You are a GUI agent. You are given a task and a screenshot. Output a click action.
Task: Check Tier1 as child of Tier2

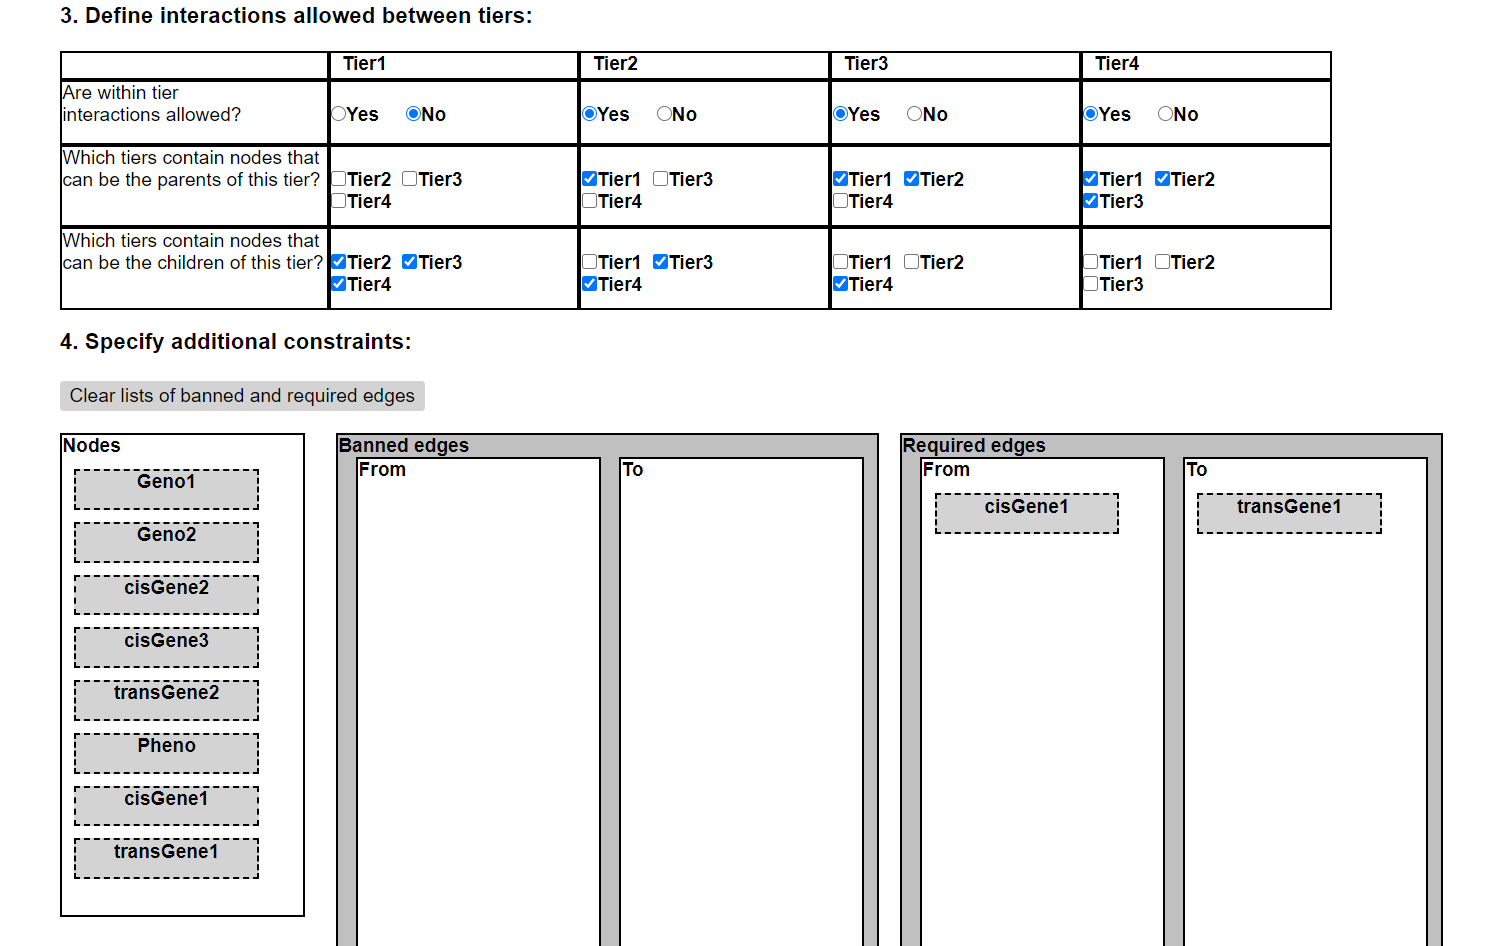point(590,262)
